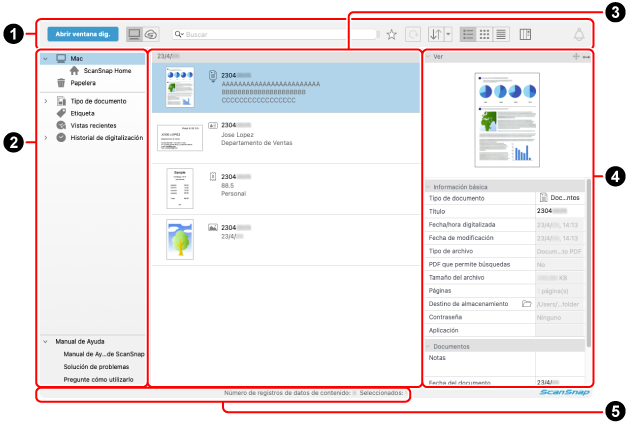Open the Solución de problemas help entry
Viewport: 643px width, 432px height.
(96, 367)
